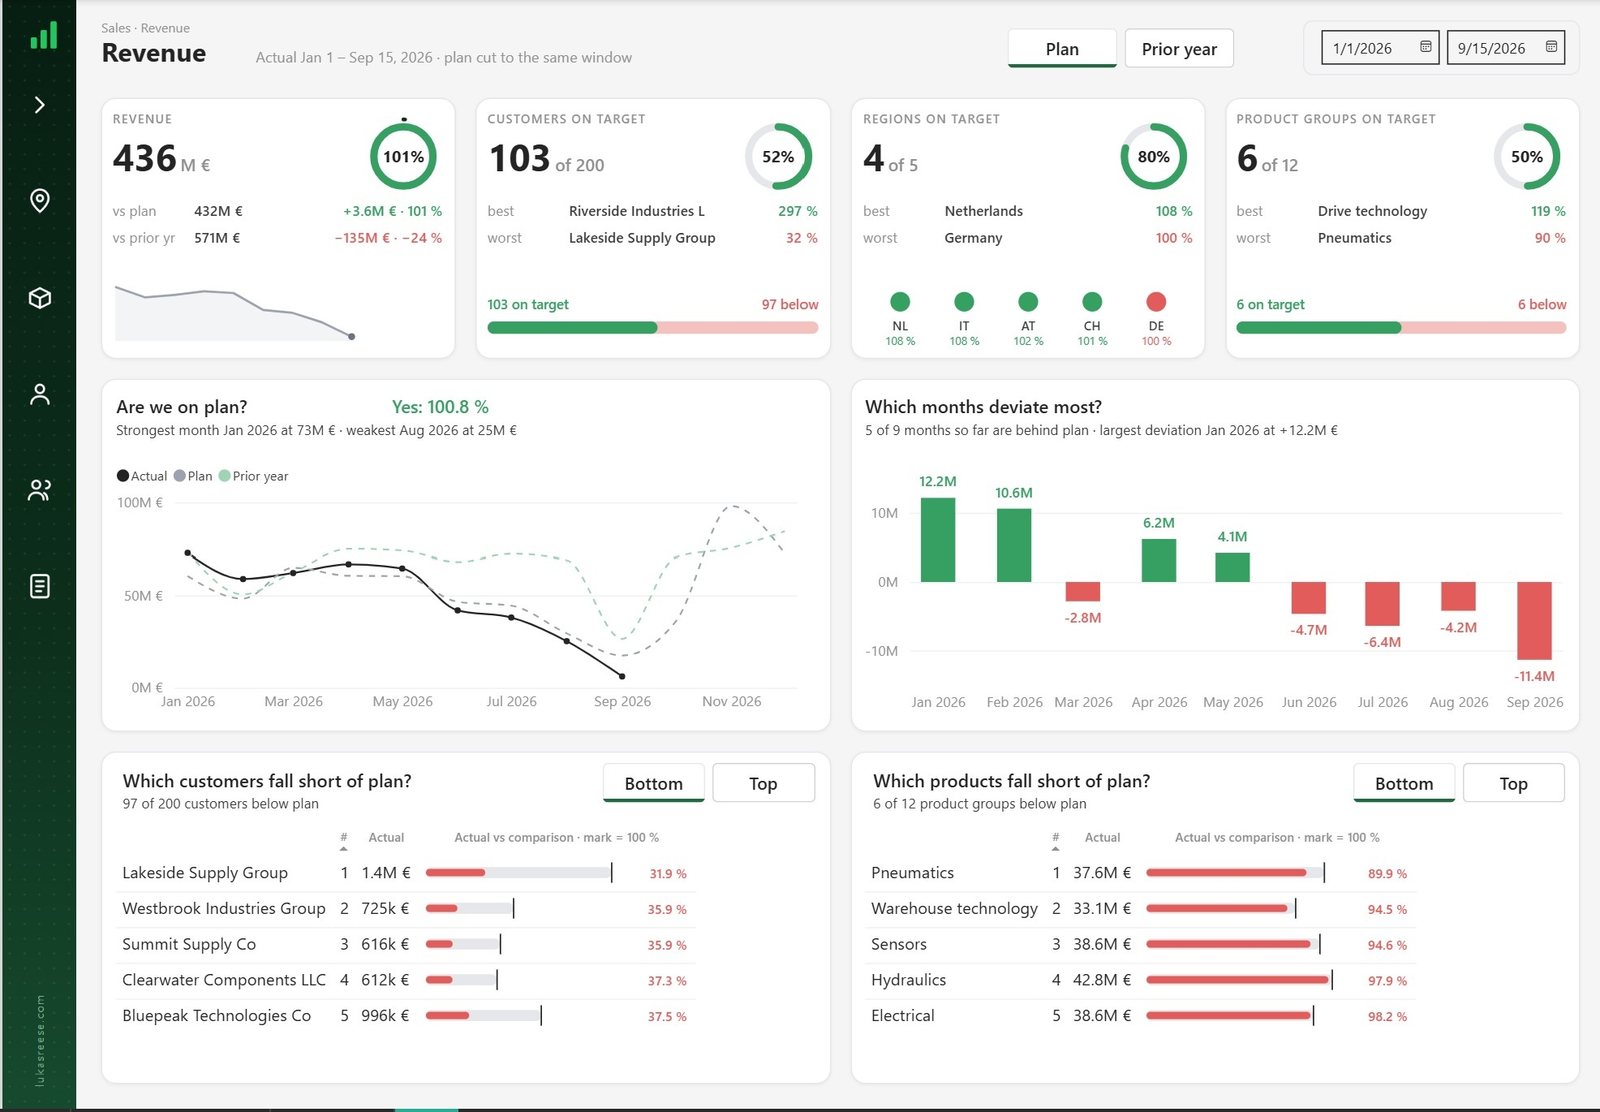Toggle Plan series in chart legend
1600x1112 pixels.
193,476
